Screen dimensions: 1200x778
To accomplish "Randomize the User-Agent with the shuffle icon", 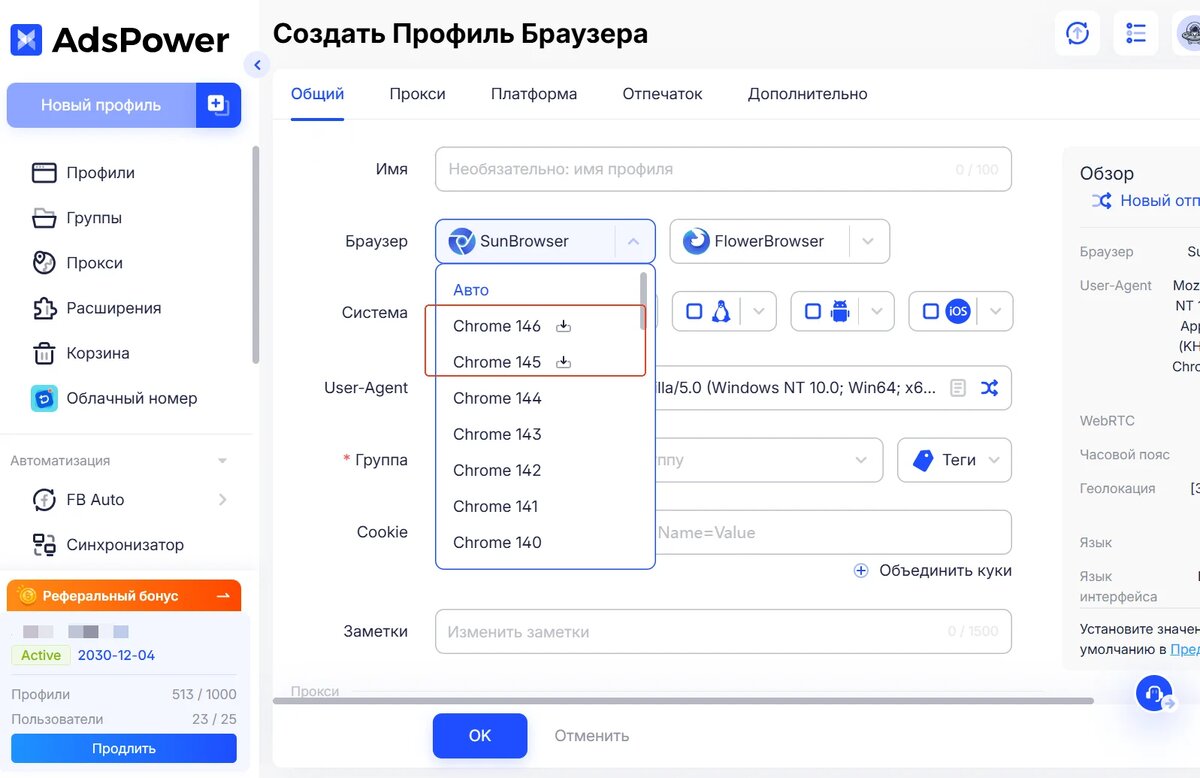I will click(x=989, y=388).
